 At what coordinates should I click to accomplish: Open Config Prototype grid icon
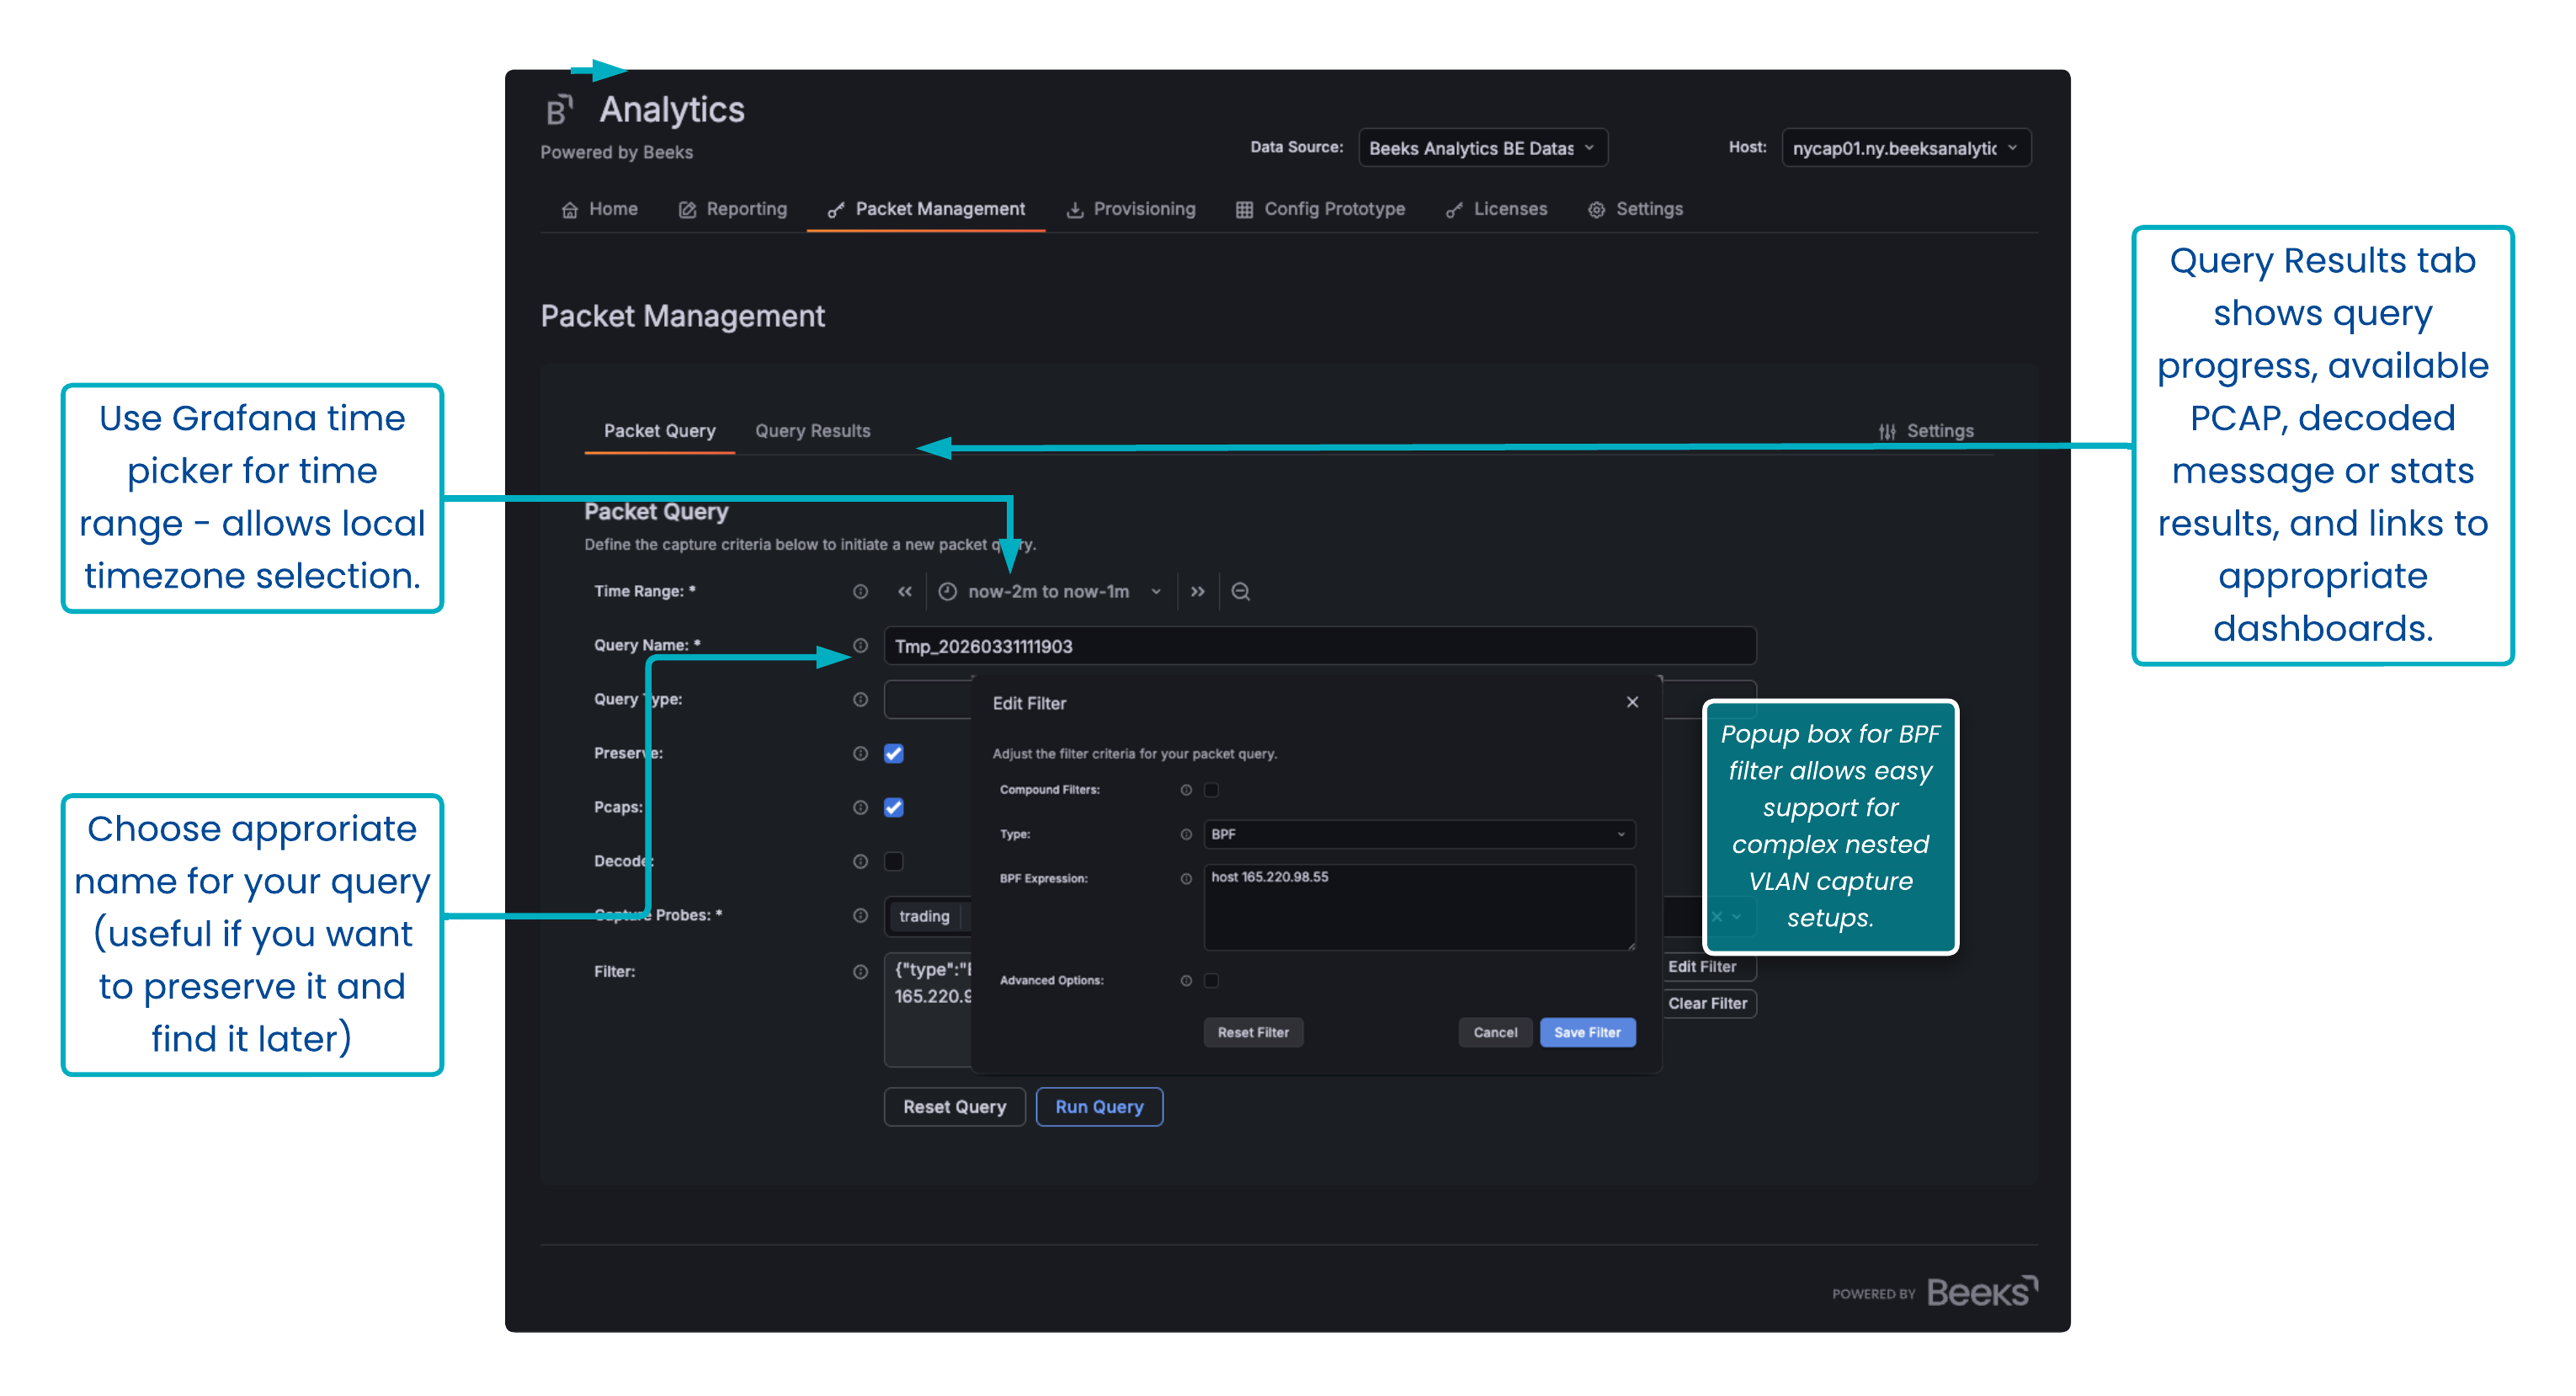tap(1243, 209)
